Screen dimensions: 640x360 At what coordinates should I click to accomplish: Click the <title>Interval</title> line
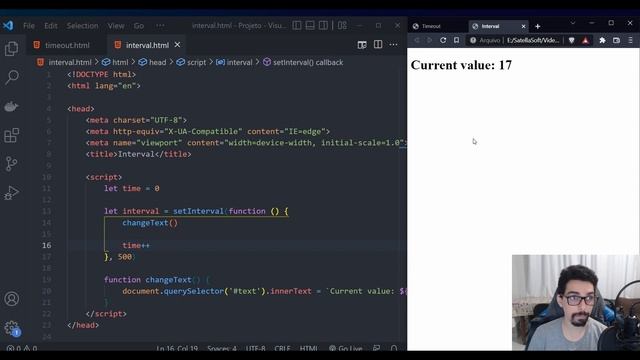(x=138, y=154)
